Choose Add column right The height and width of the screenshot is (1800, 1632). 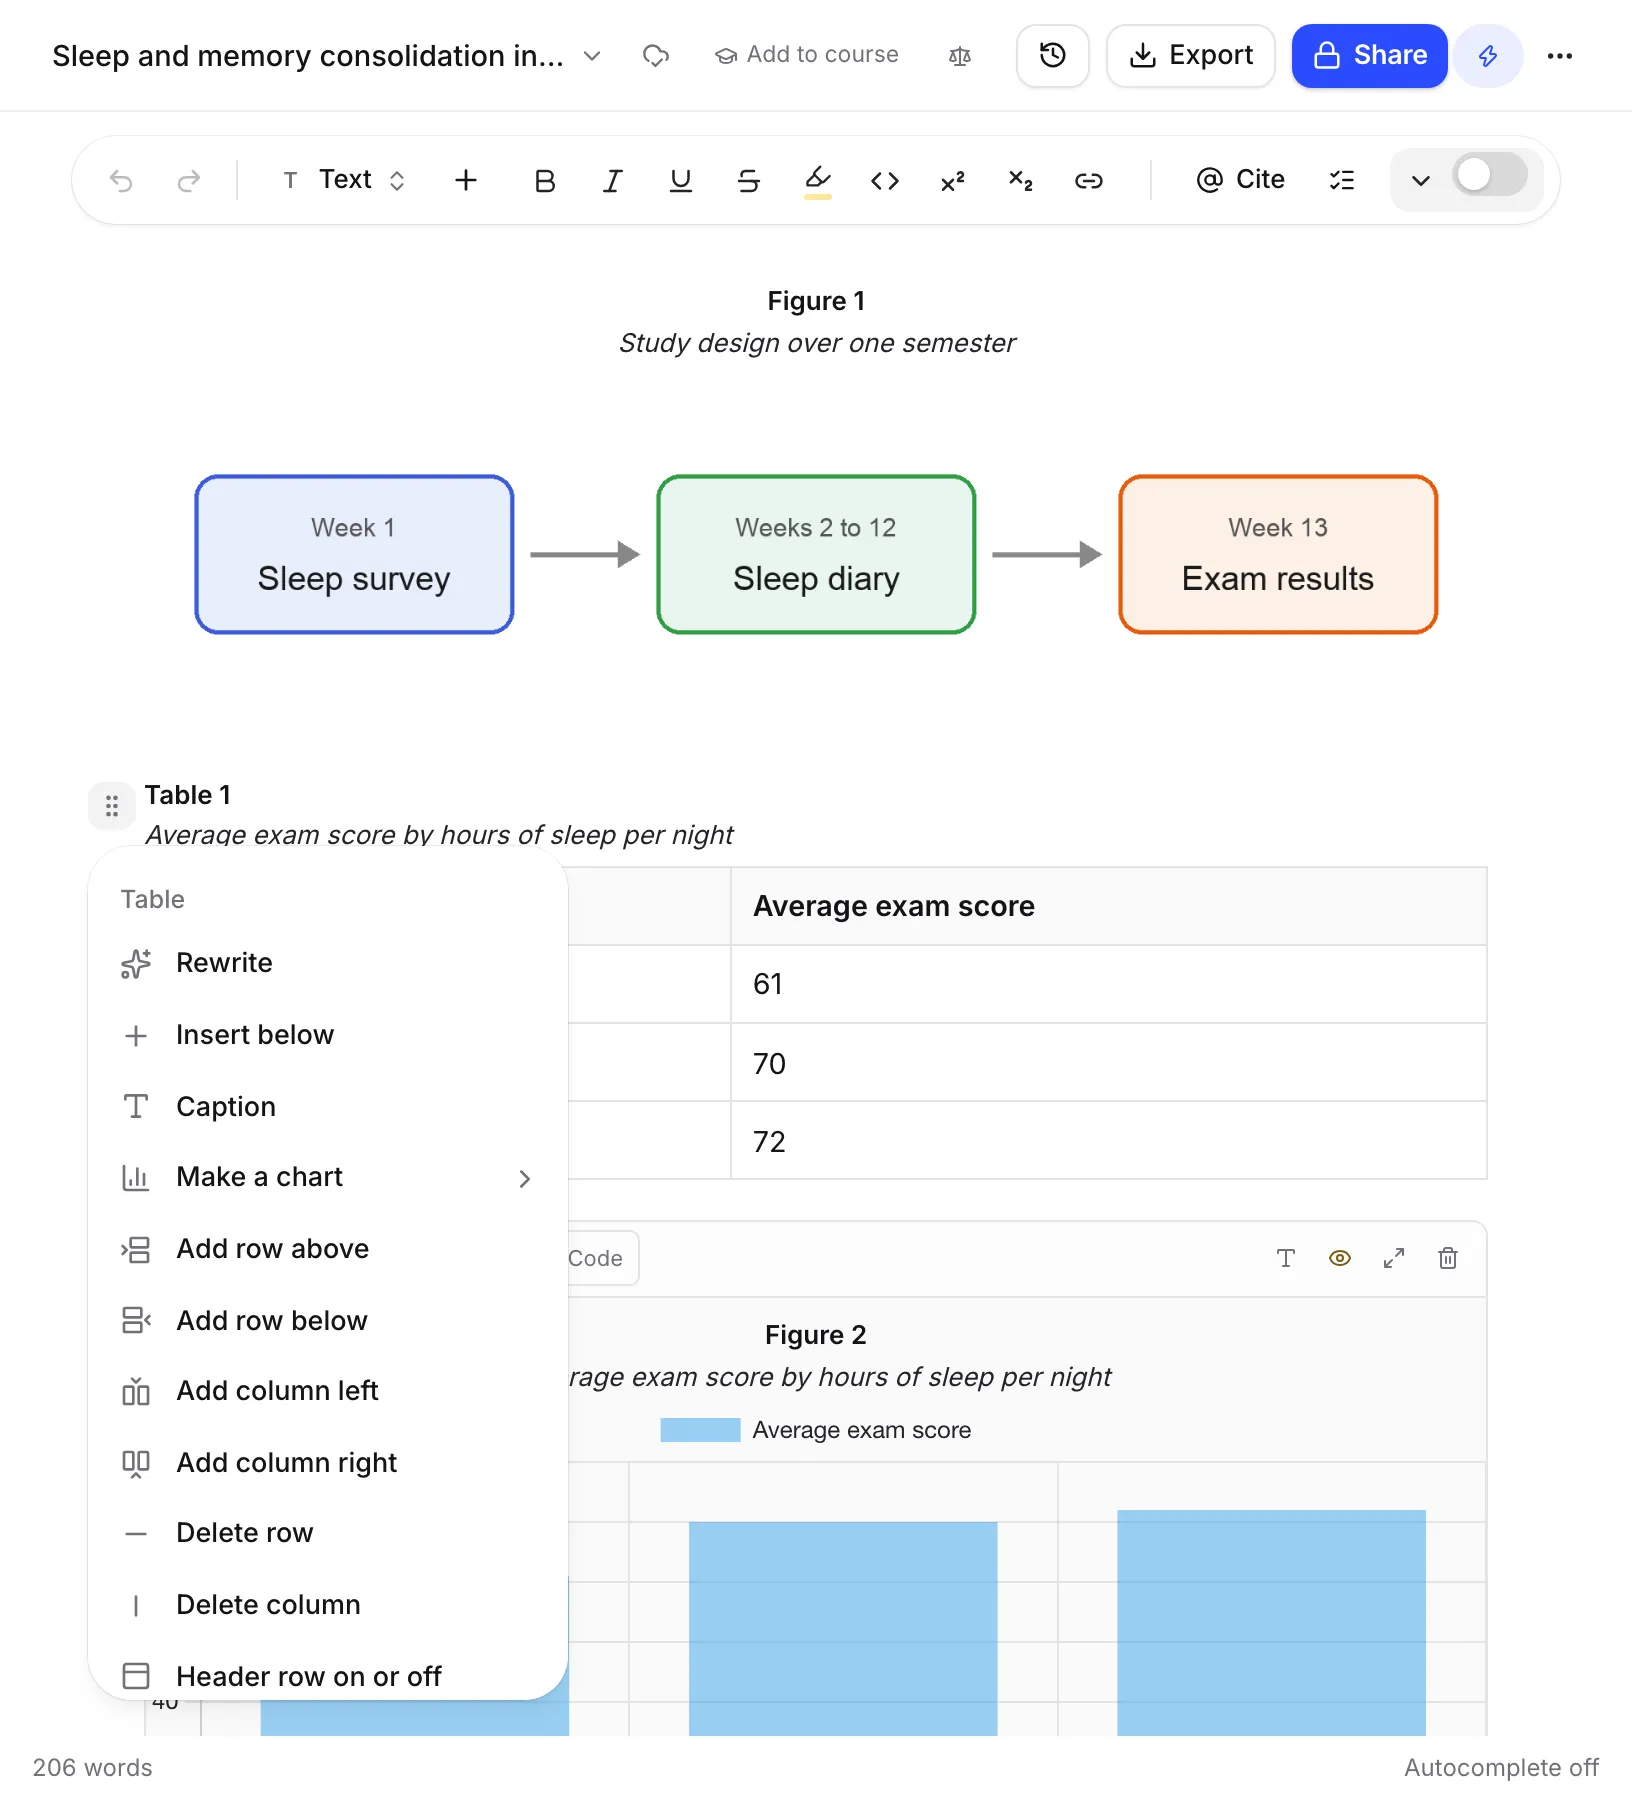[328, 1463]
